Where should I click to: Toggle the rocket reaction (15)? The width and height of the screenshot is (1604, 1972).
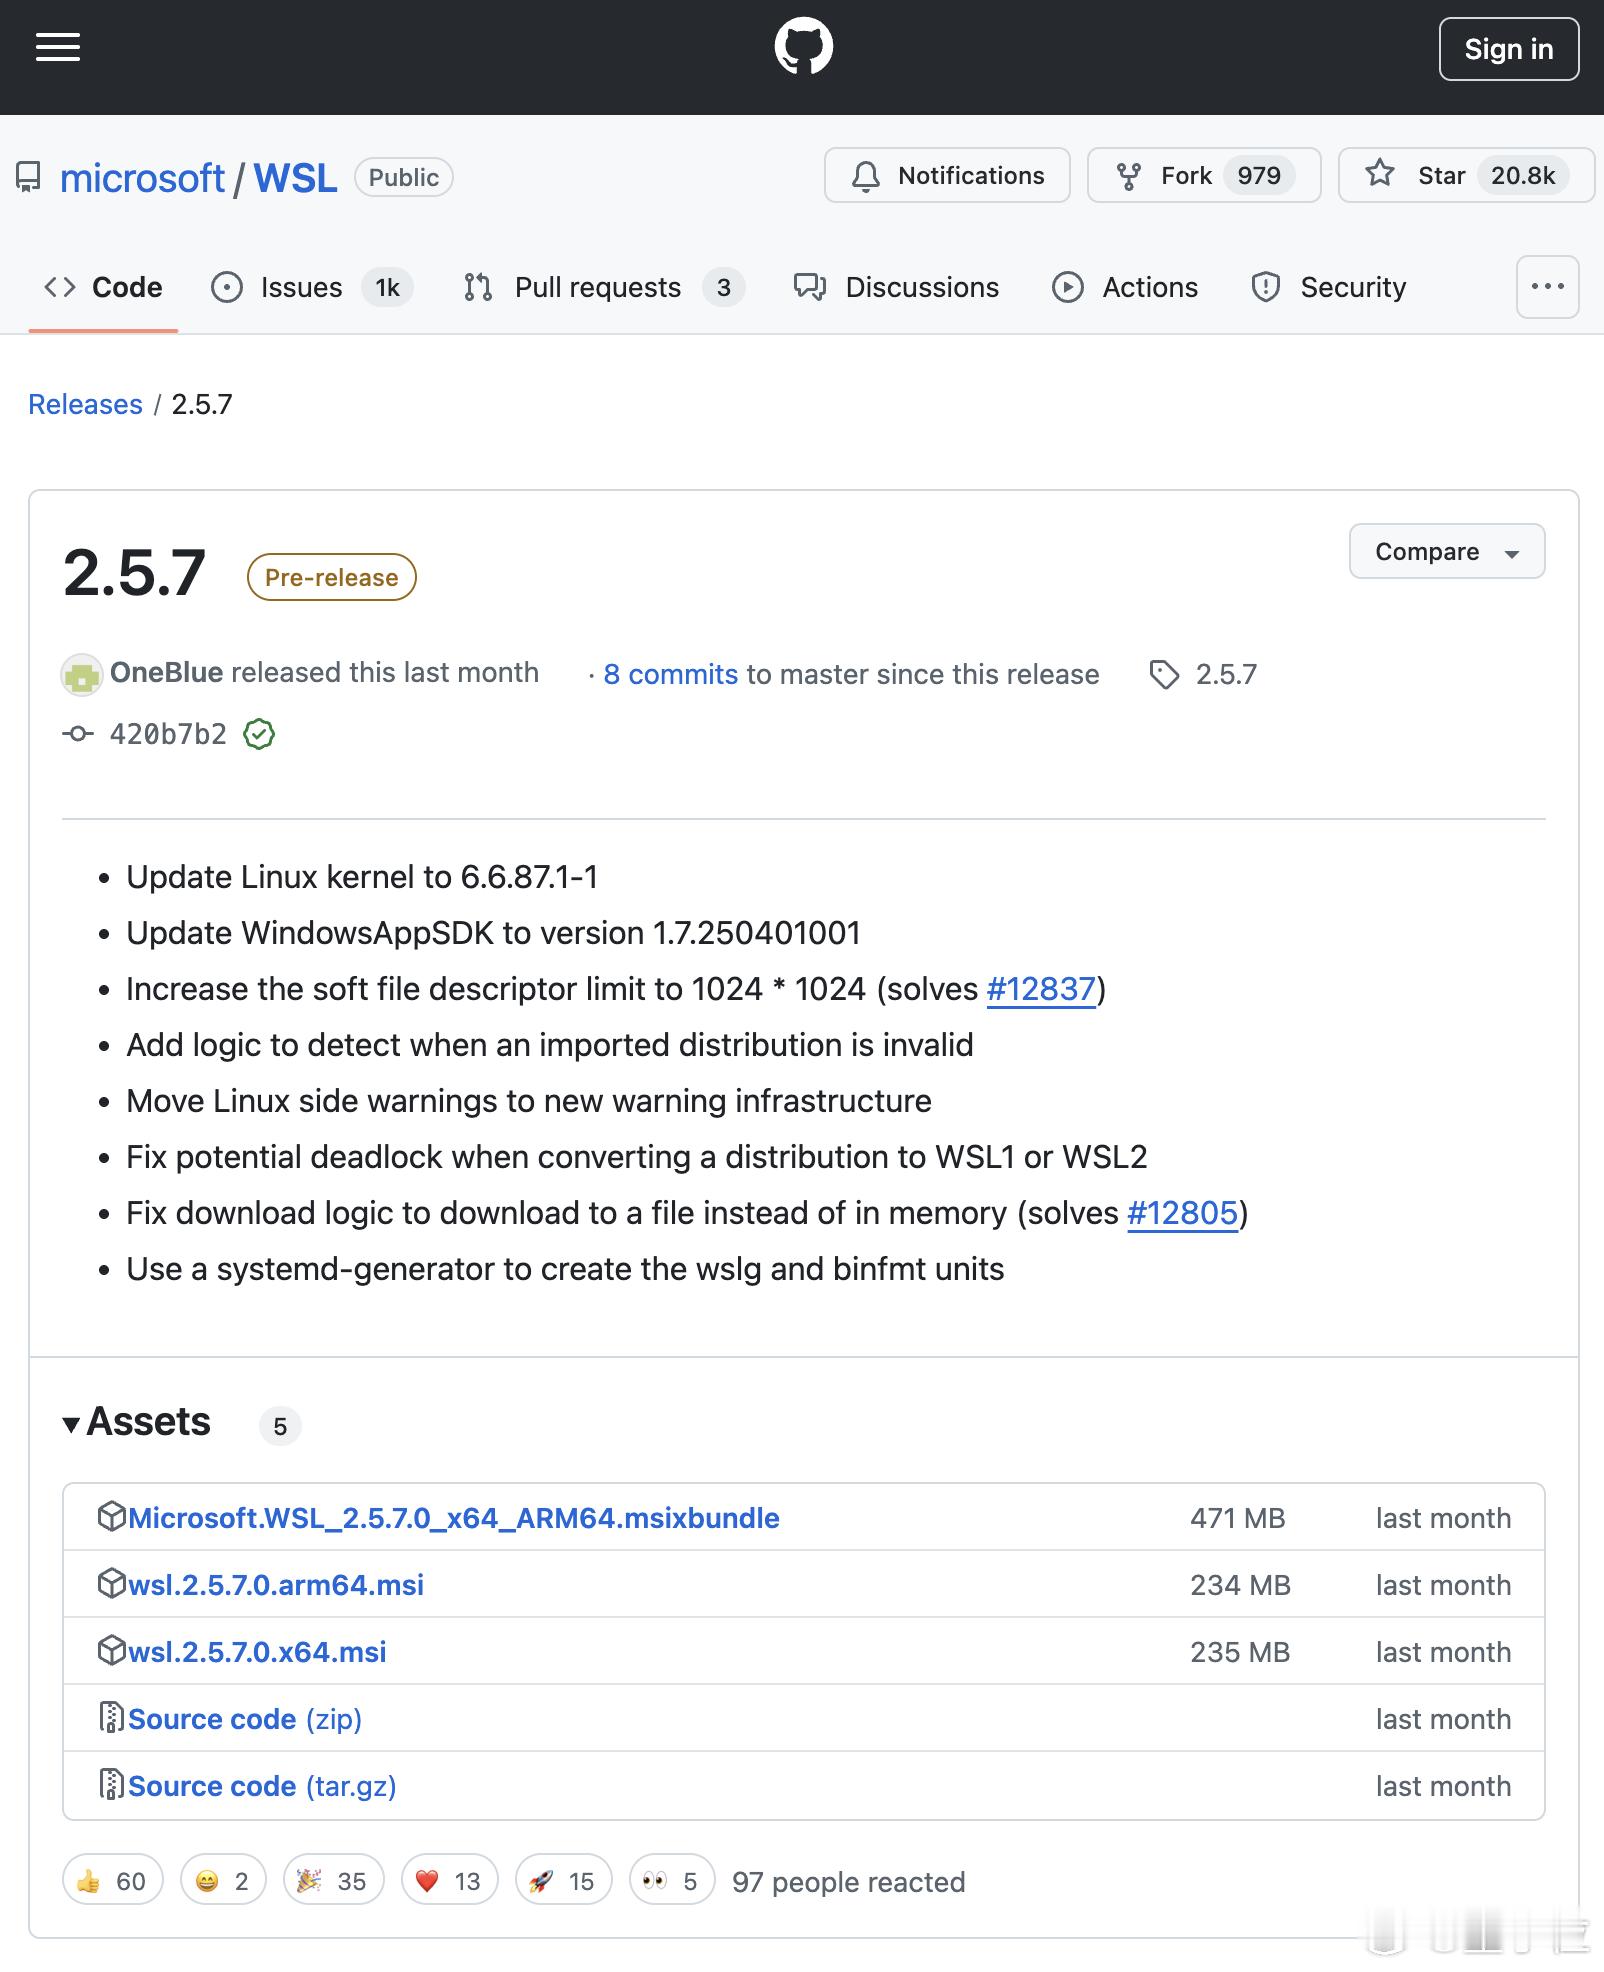pyautogui.click(x=563, y=1880)
